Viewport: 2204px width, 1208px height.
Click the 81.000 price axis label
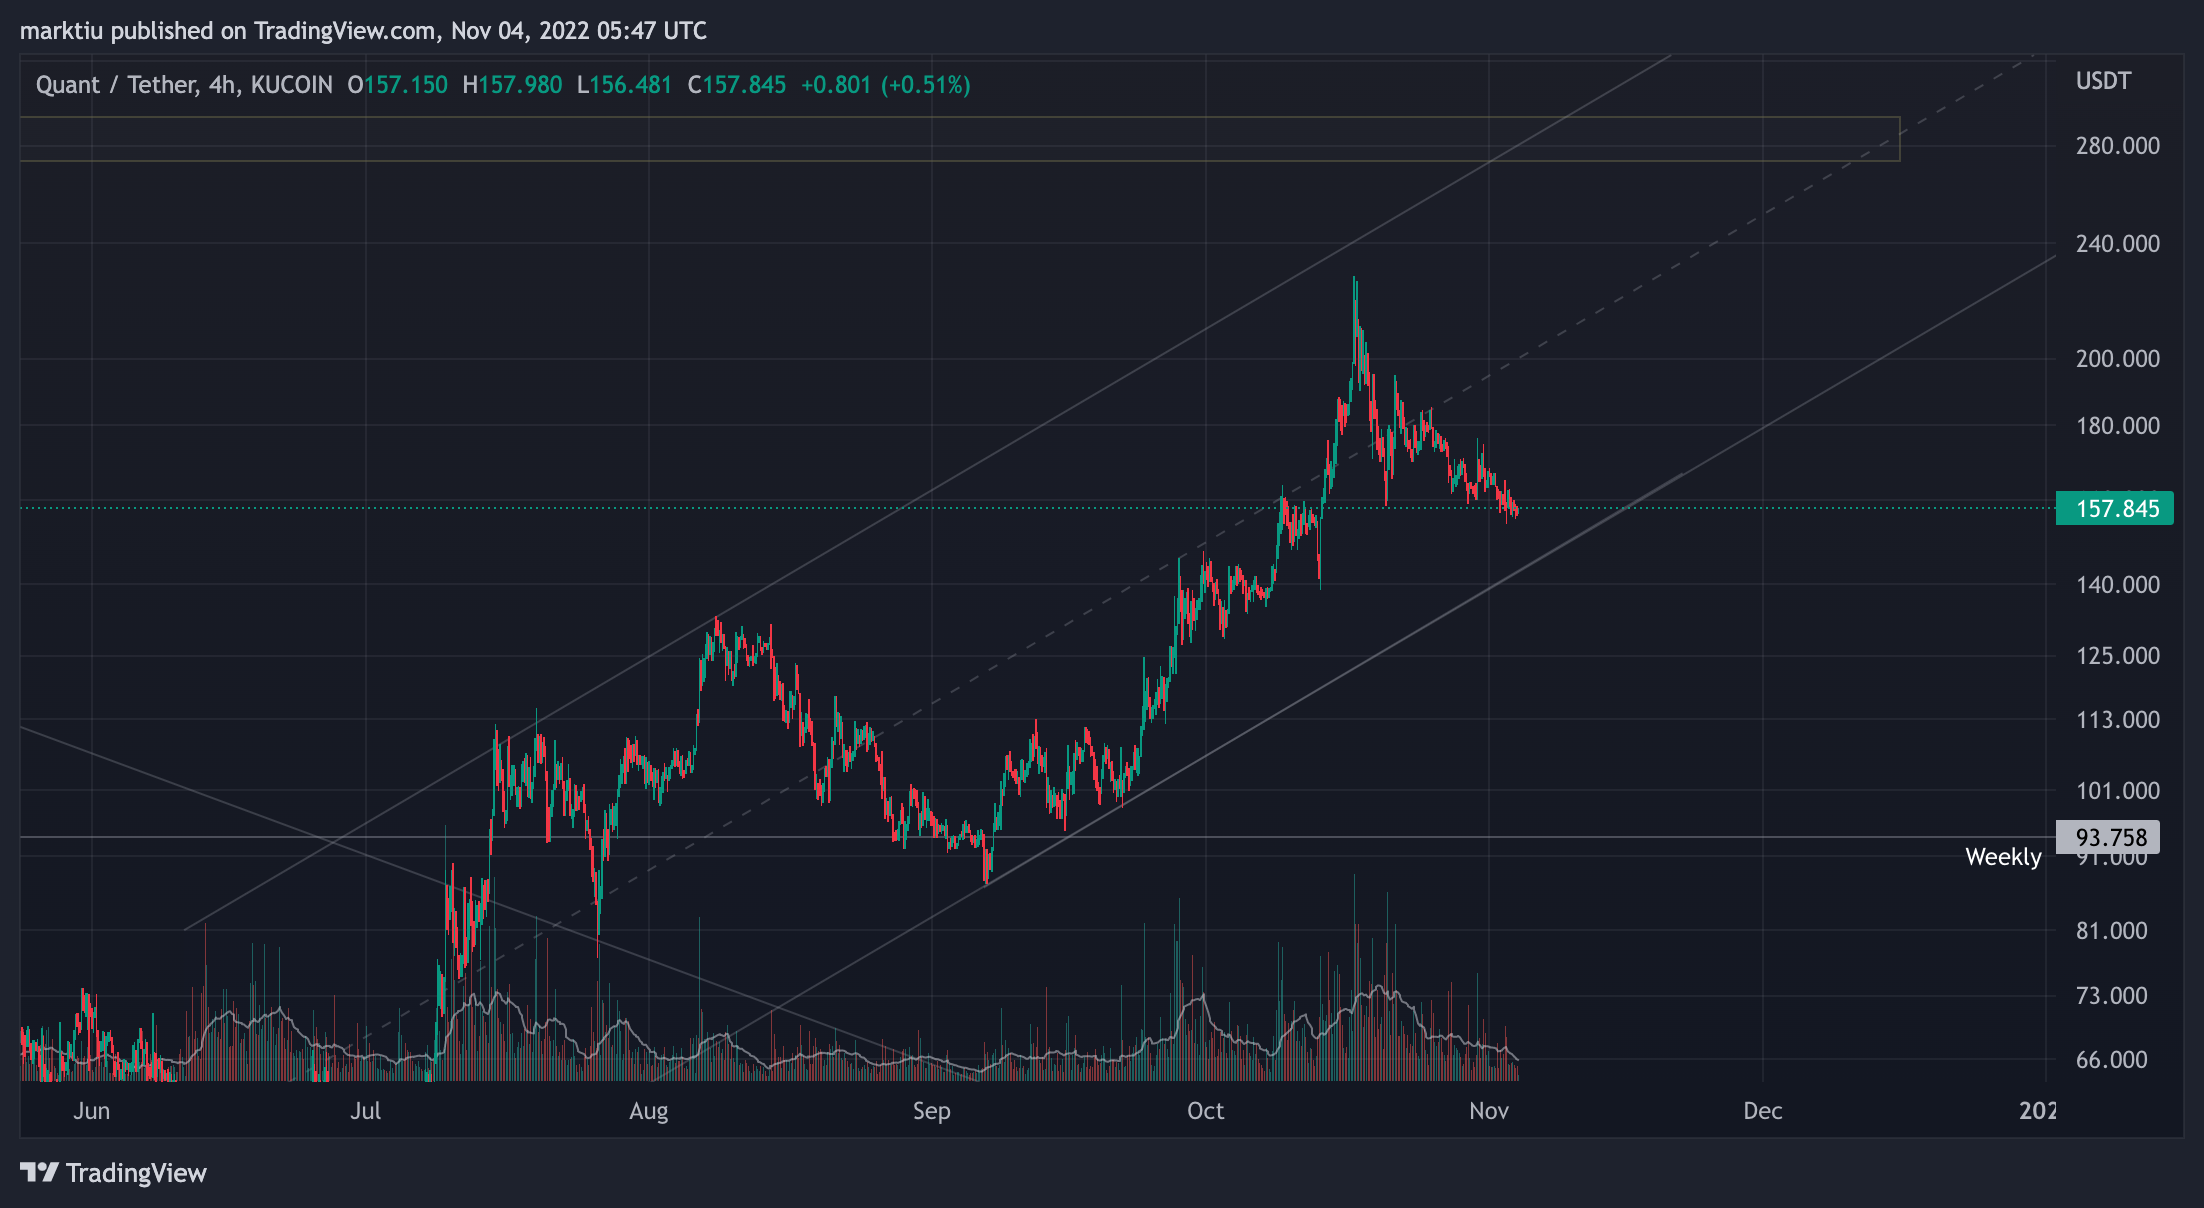point(2111,931)
